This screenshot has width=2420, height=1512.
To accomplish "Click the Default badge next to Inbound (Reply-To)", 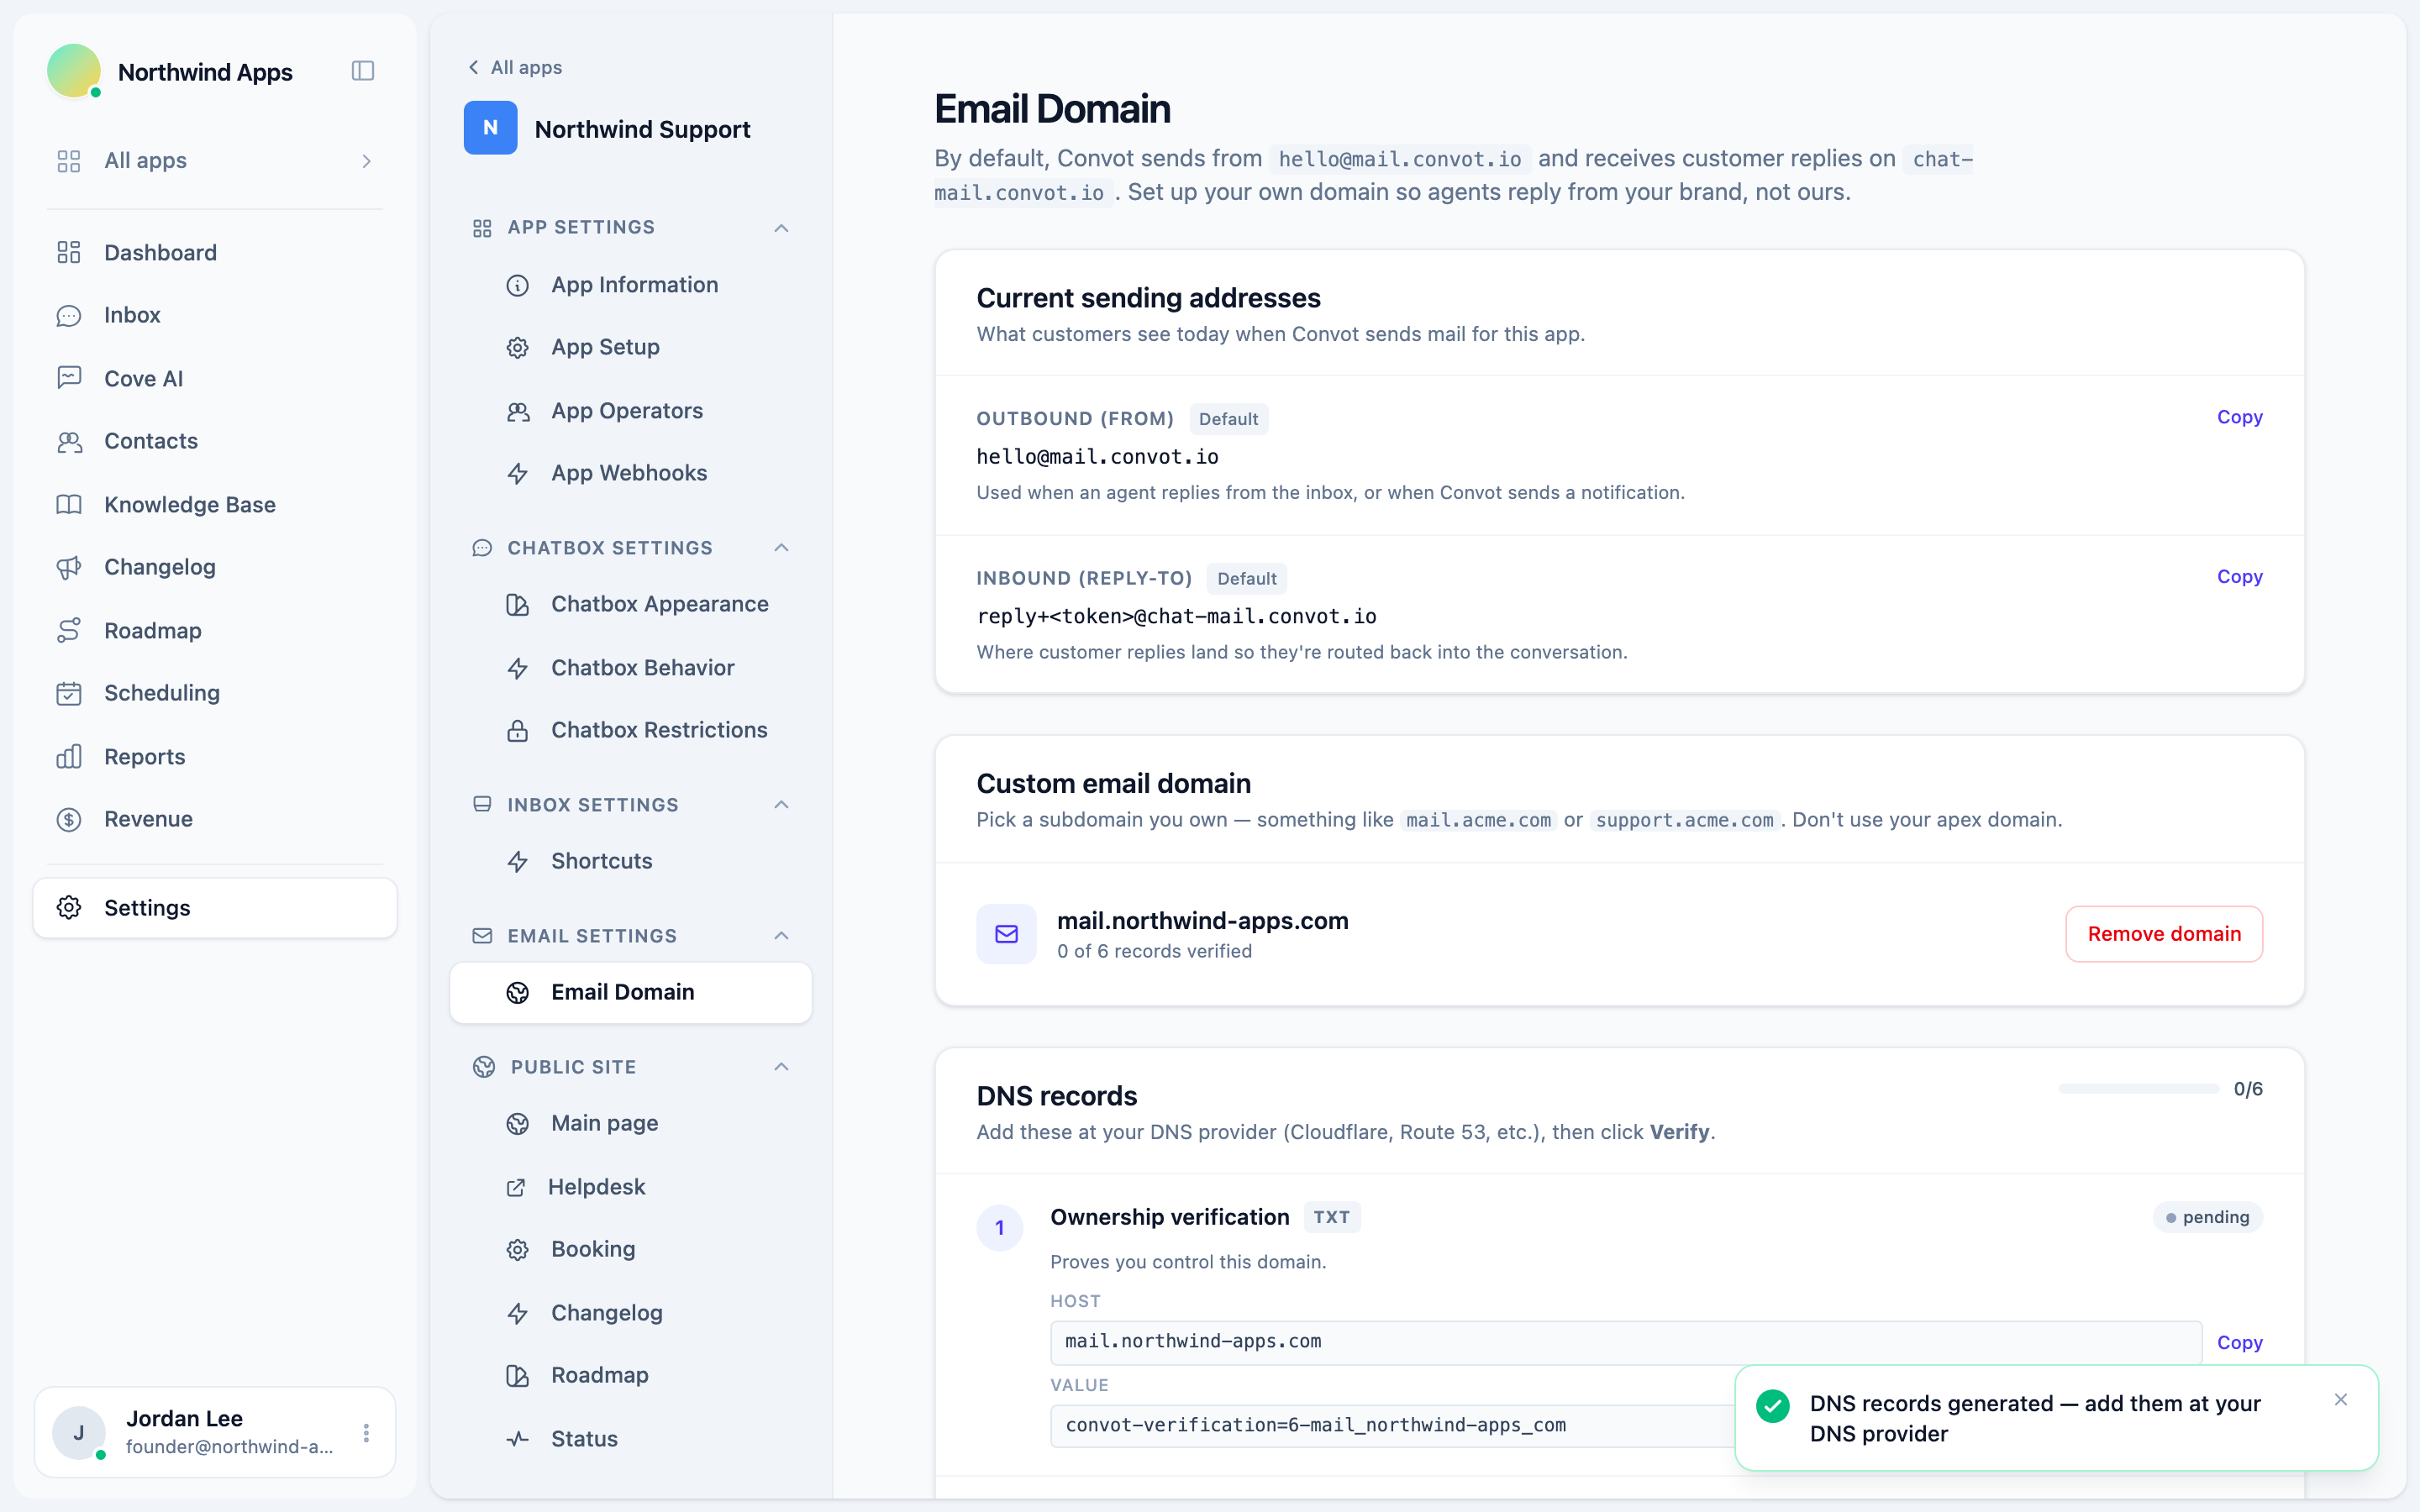I will pos(1246,578).
